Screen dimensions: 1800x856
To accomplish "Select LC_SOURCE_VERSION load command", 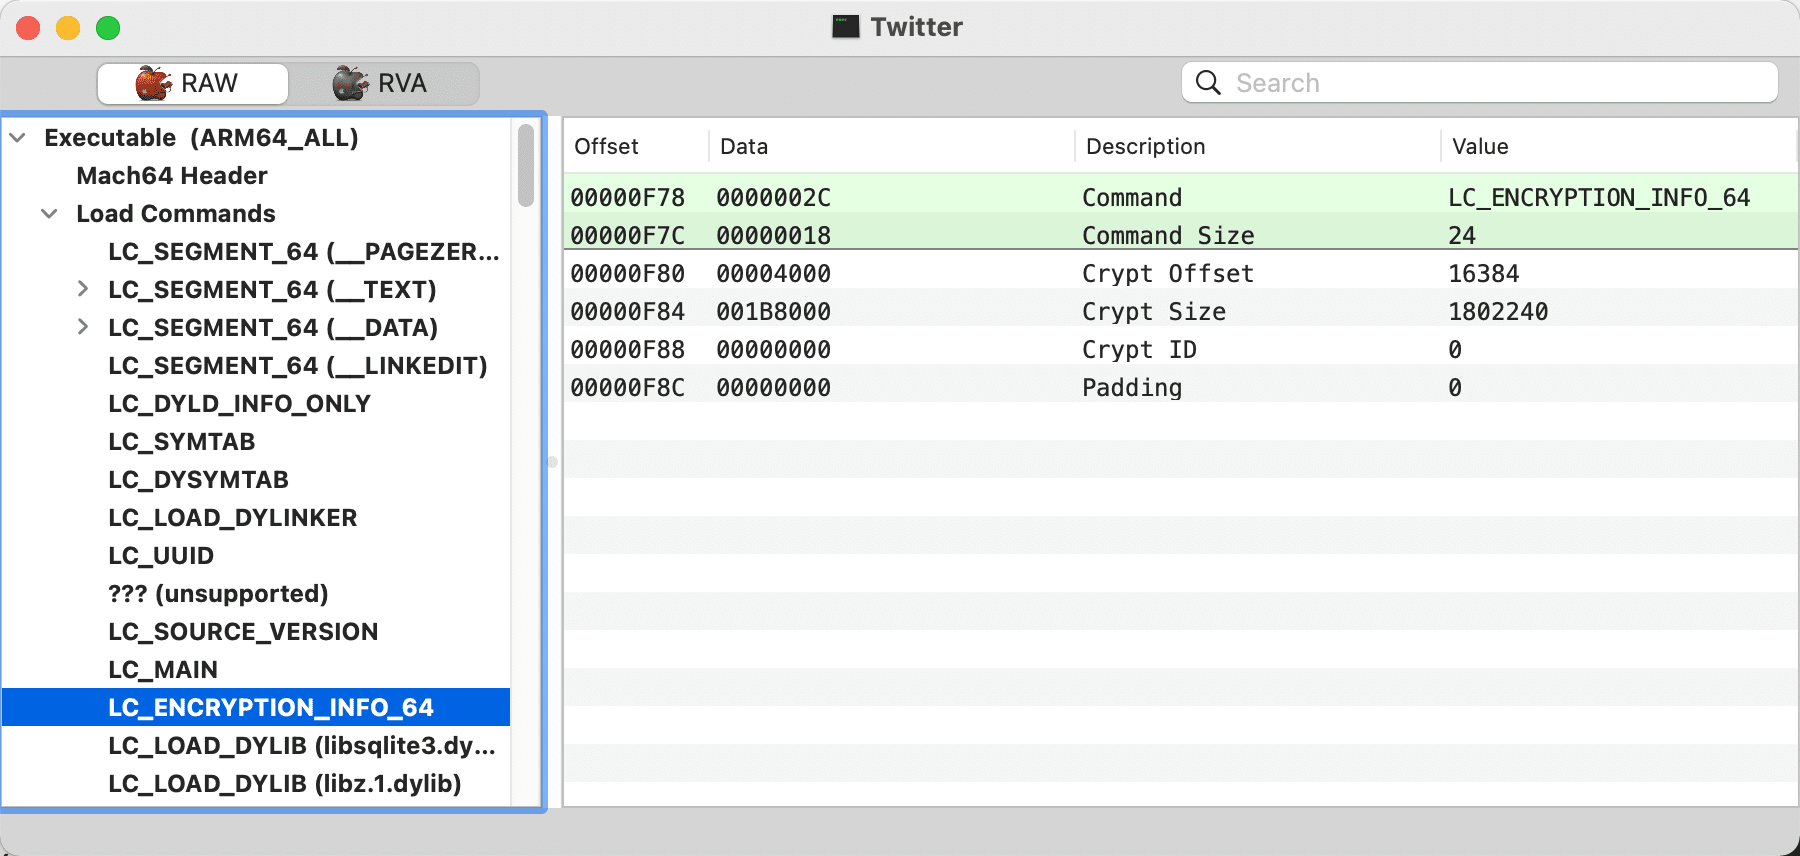I will pyautogui.click(x=243, y=632).
